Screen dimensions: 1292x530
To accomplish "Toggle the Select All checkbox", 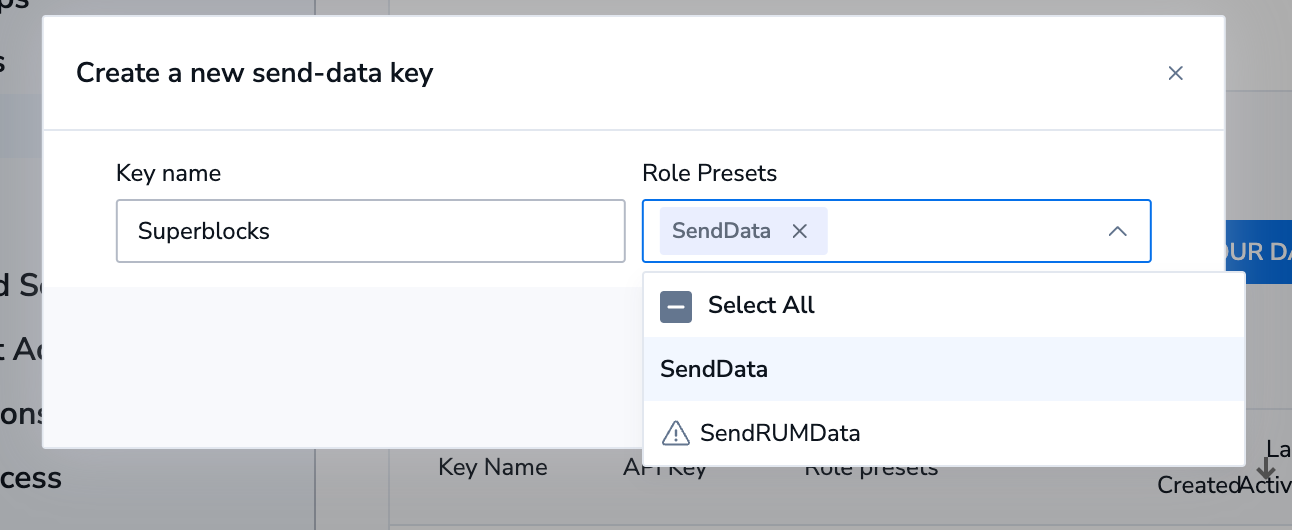I will point(676,305).
